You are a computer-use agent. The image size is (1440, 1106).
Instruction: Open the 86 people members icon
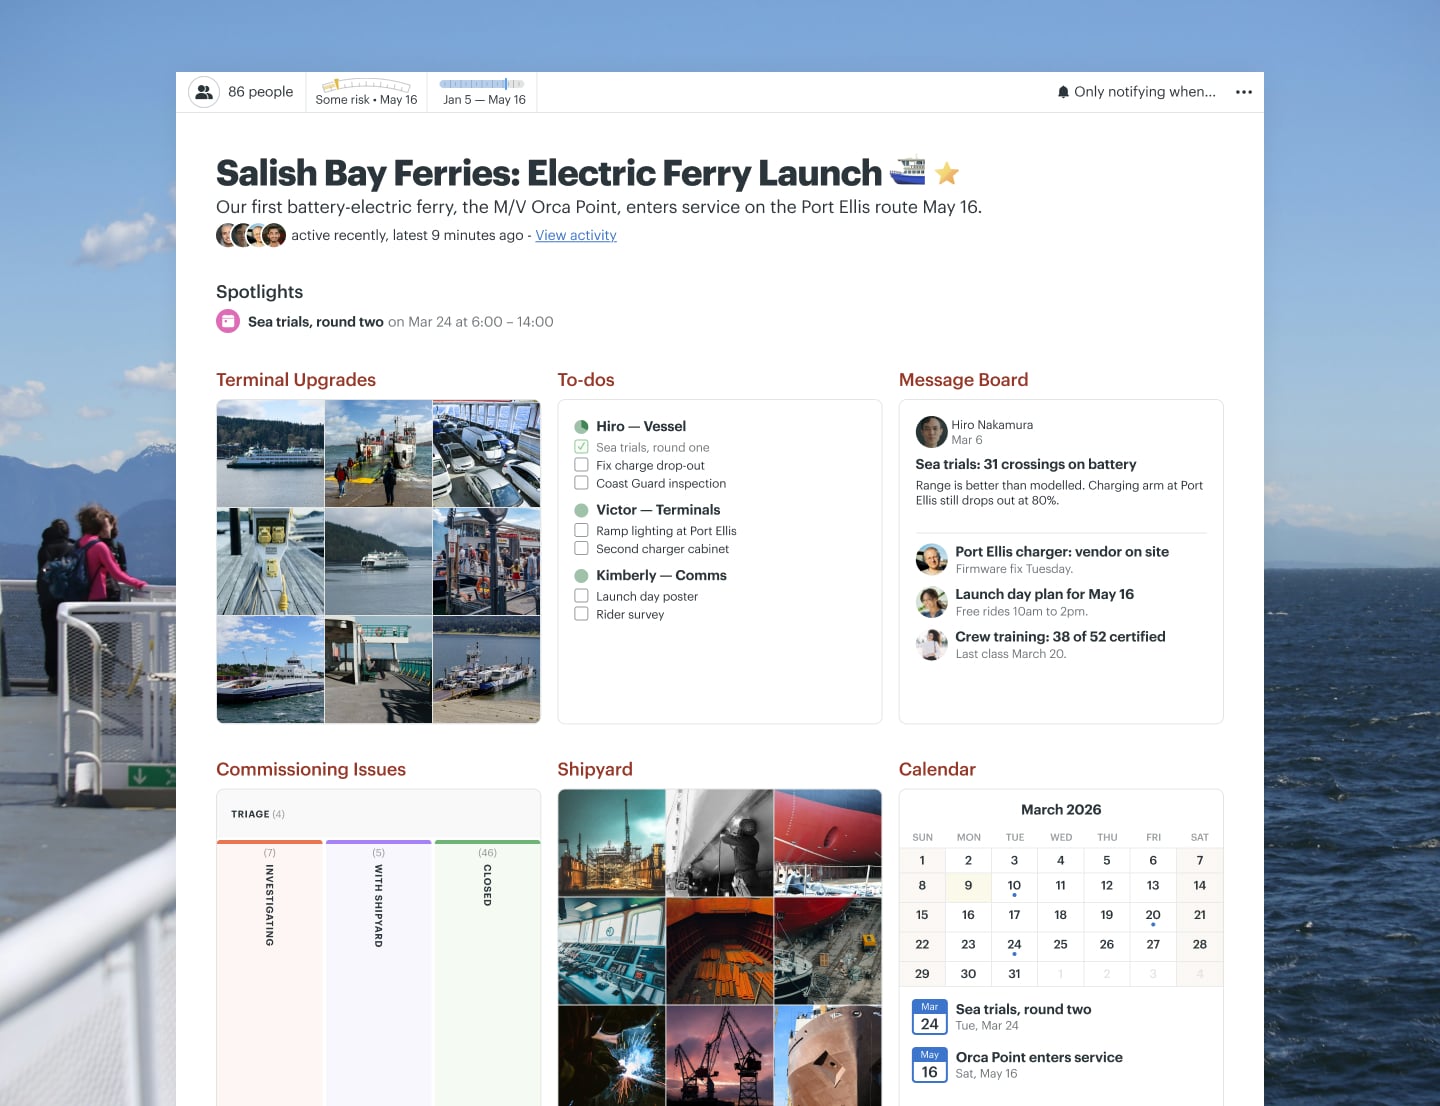pyautogui.click(x=204, y=92)
